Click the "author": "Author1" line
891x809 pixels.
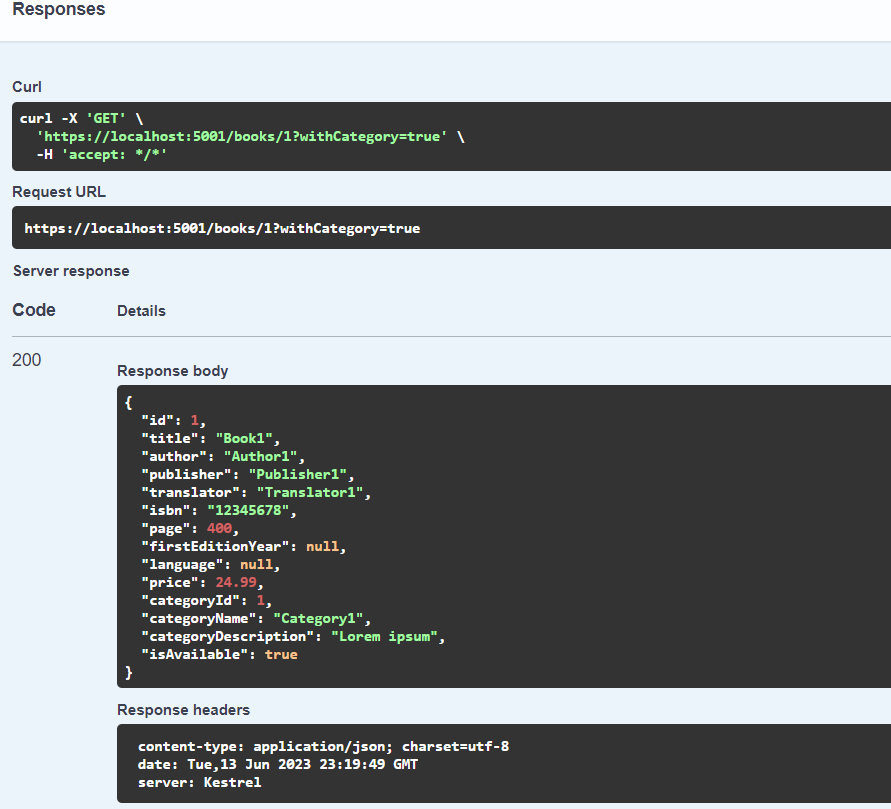tap(223, 456)
